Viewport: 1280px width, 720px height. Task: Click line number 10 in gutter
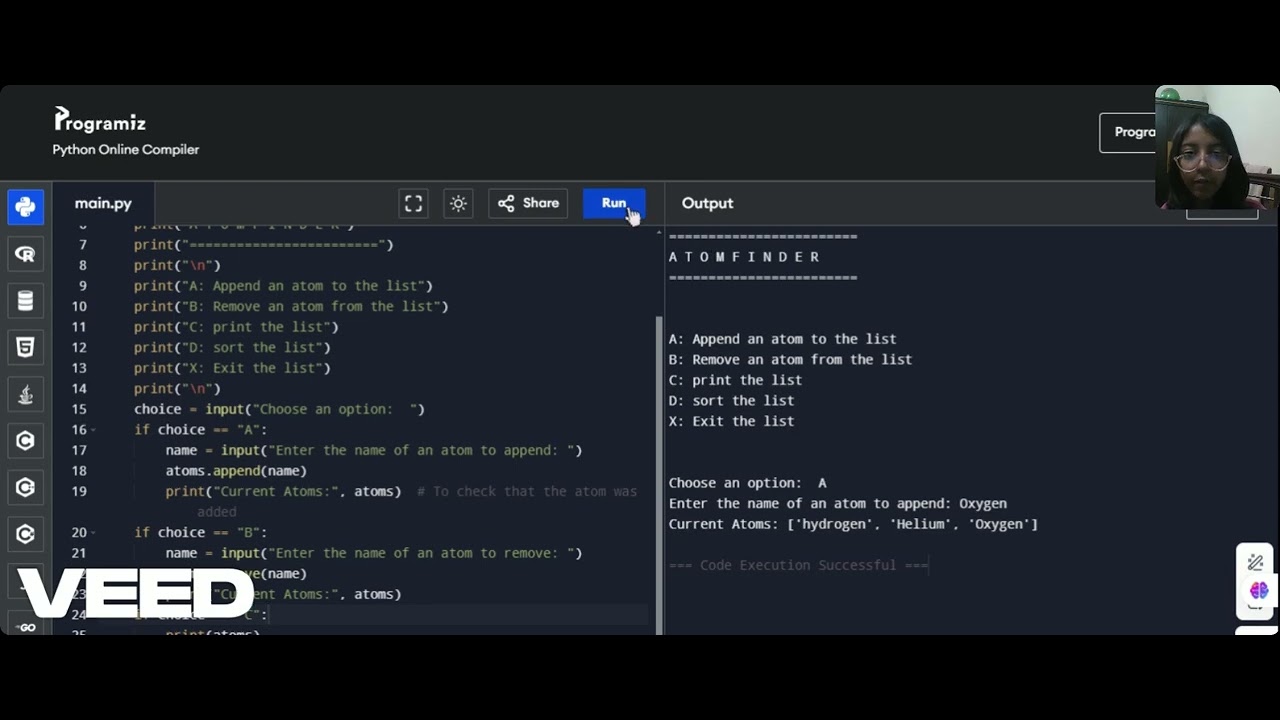click(79, 306)
